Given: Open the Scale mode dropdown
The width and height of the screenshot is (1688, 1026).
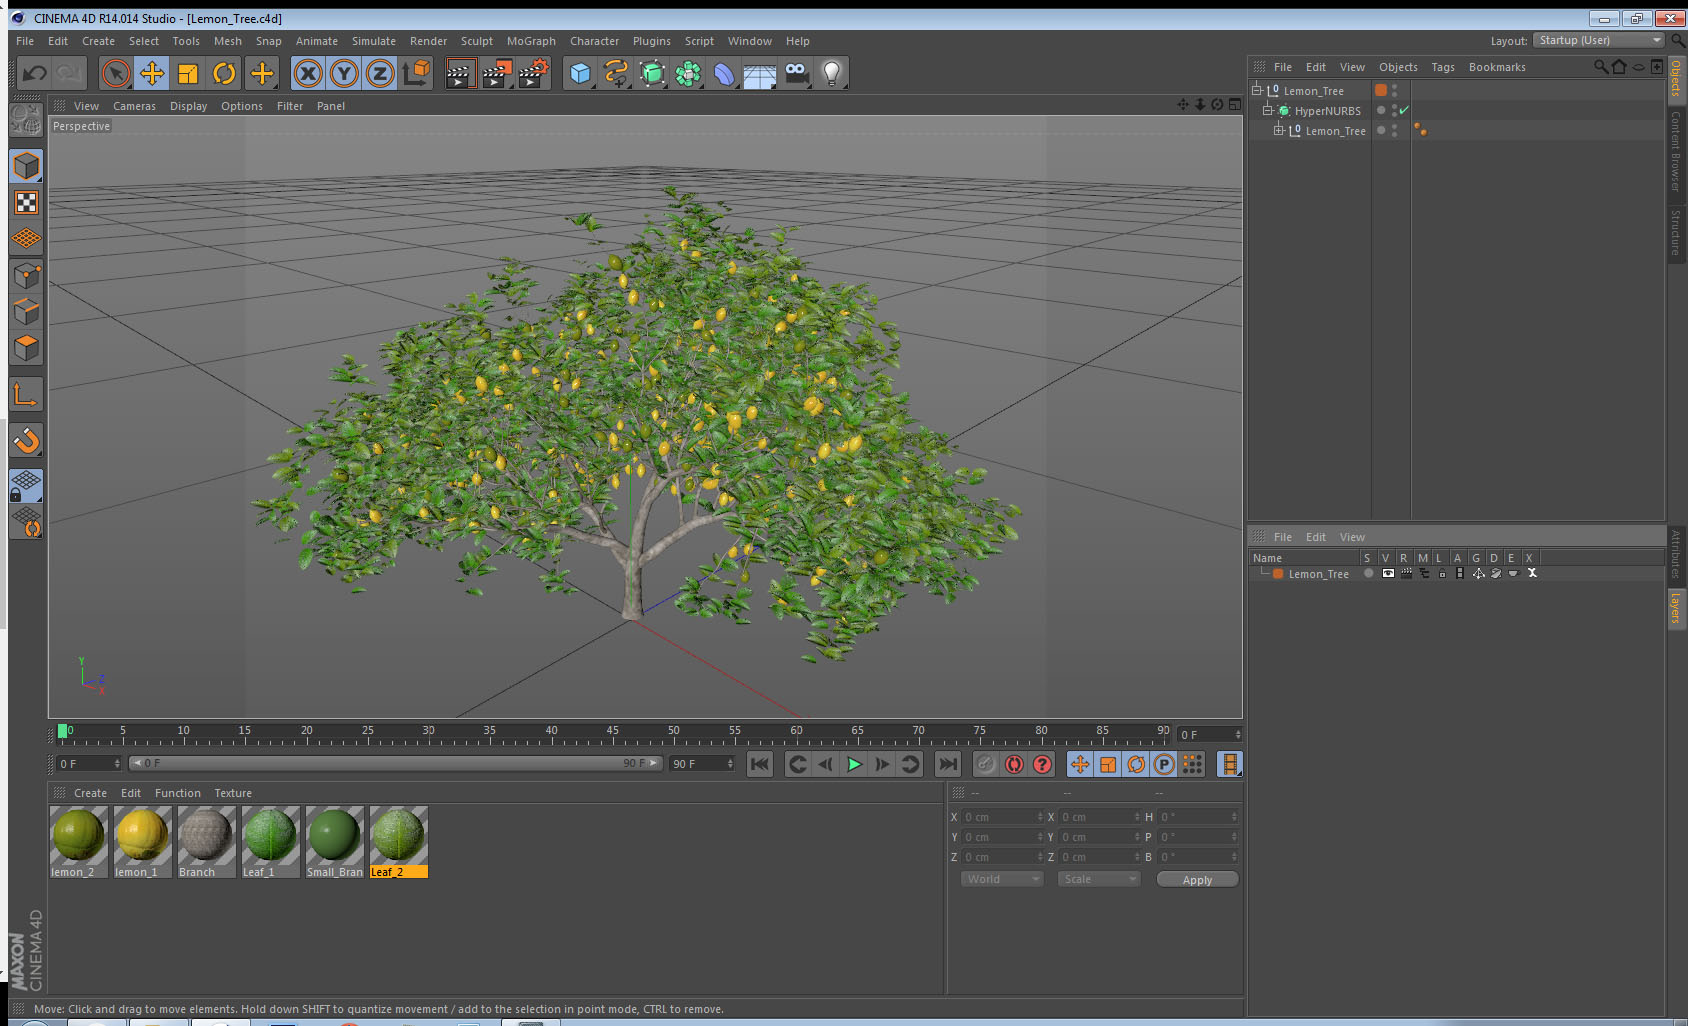Looking at the screenshot, I should click(1099, 879).
